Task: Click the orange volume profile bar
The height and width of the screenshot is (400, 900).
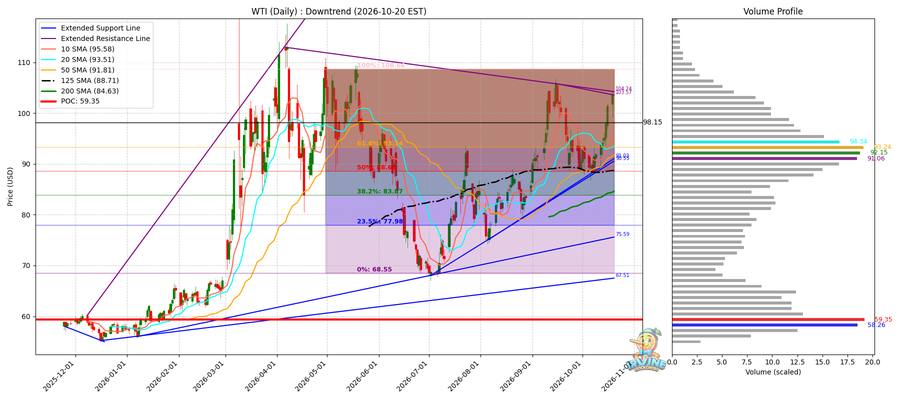Action: pos(767,147)
